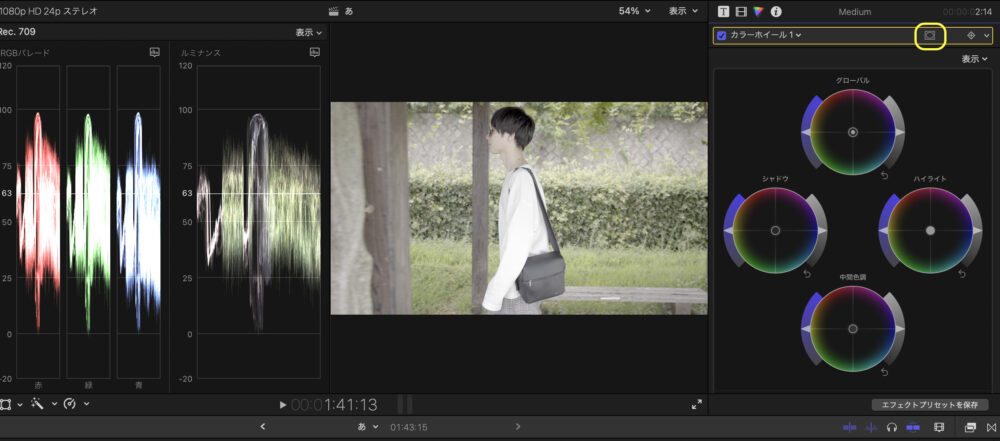Toggle viewer full-screen arrows icon
Screen dimensions: 1000x441
point(696,405)
